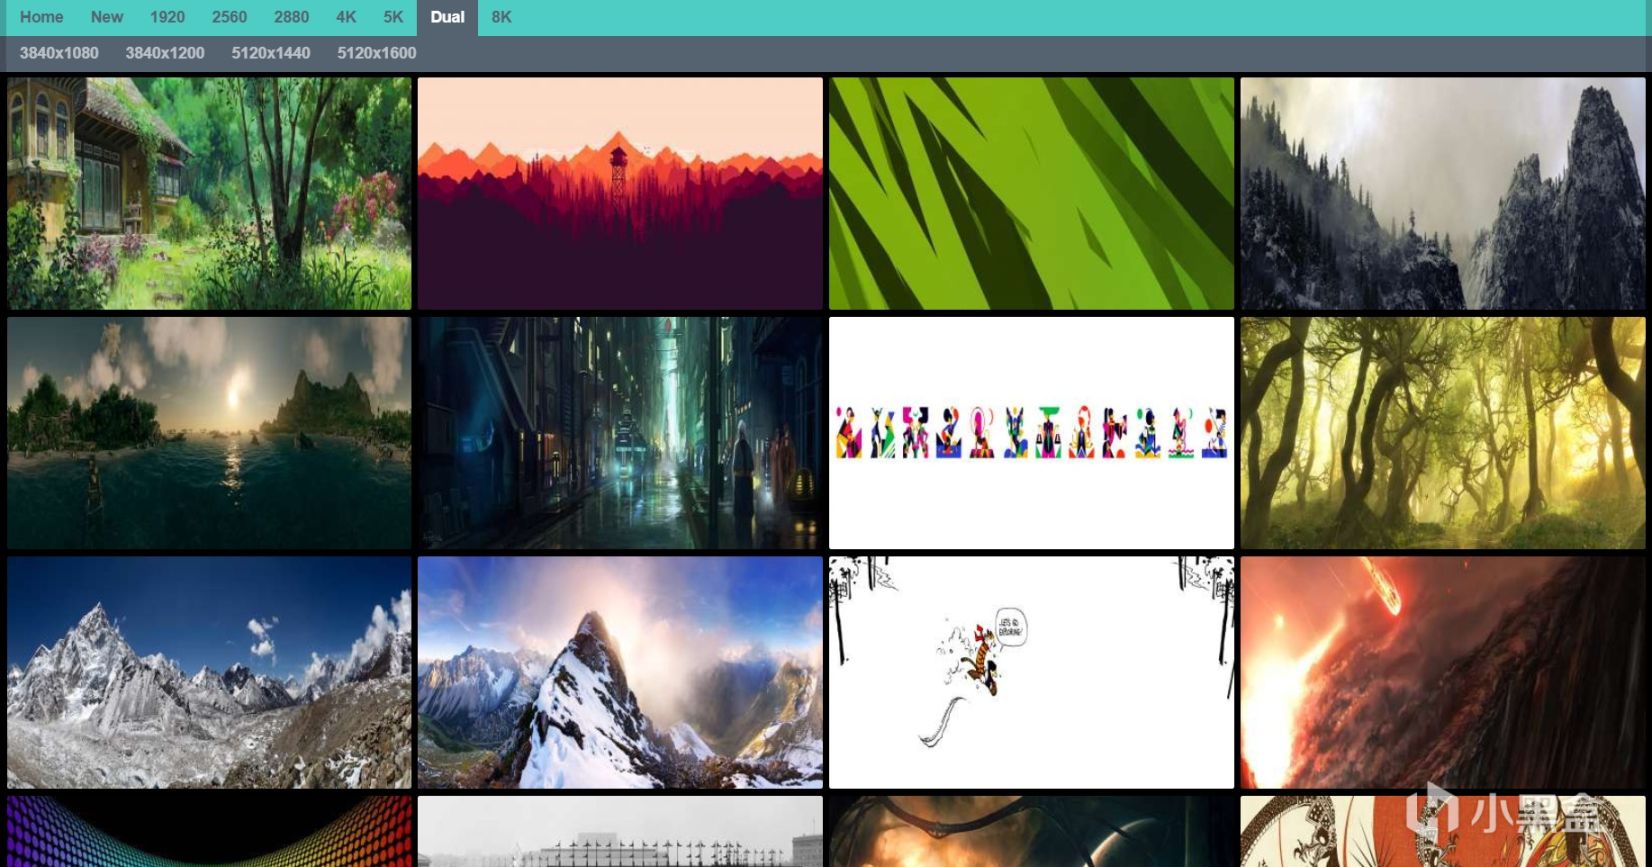Image resolution: width=1652 pixels, height=867 pixels.
Task: View the black and white building wallpaper
Action: 620,831
